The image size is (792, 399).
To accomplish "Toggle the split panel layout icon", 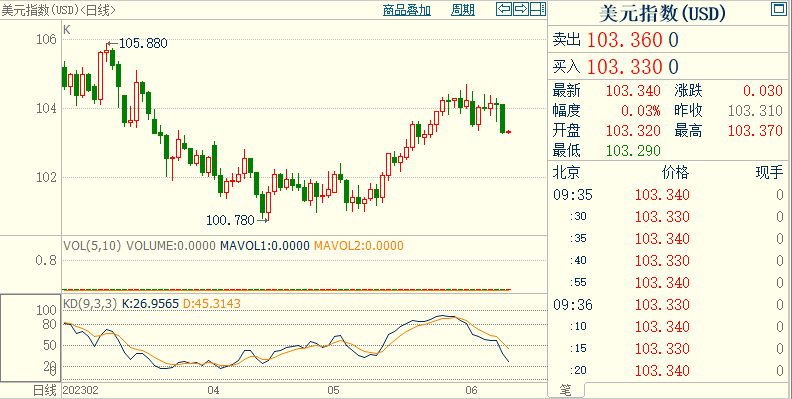I will click(x=538, y=9).
